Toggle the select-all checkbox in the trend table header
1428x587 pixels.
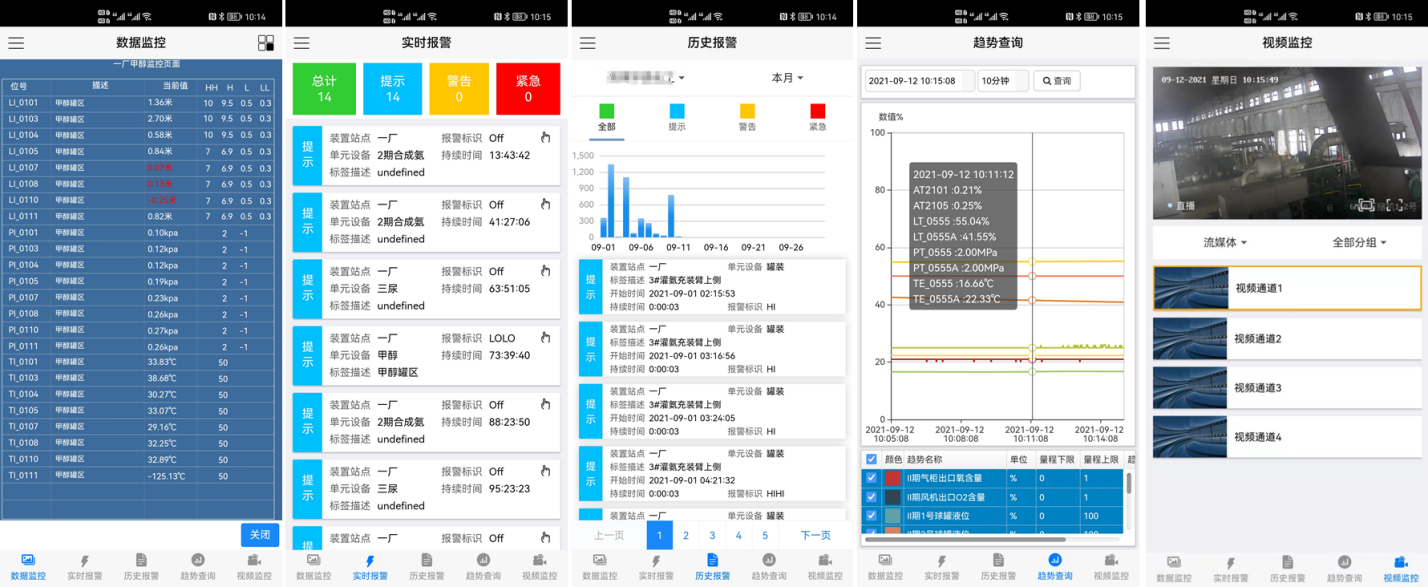point(871,459)
